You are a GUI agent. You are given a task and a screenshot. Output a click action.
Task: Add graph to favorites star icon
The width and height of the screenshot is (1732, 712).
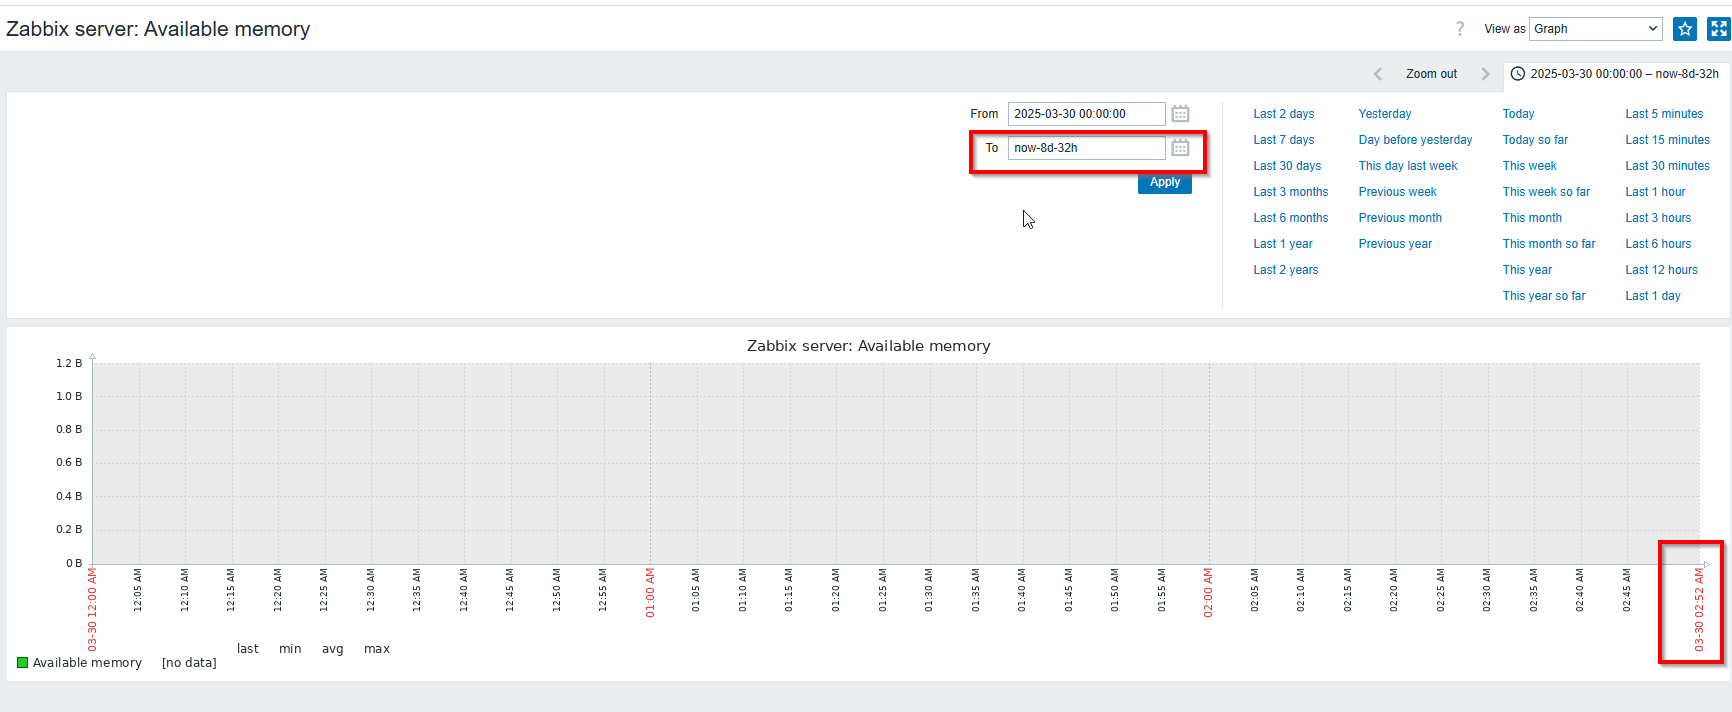(x=1685, y=29)
